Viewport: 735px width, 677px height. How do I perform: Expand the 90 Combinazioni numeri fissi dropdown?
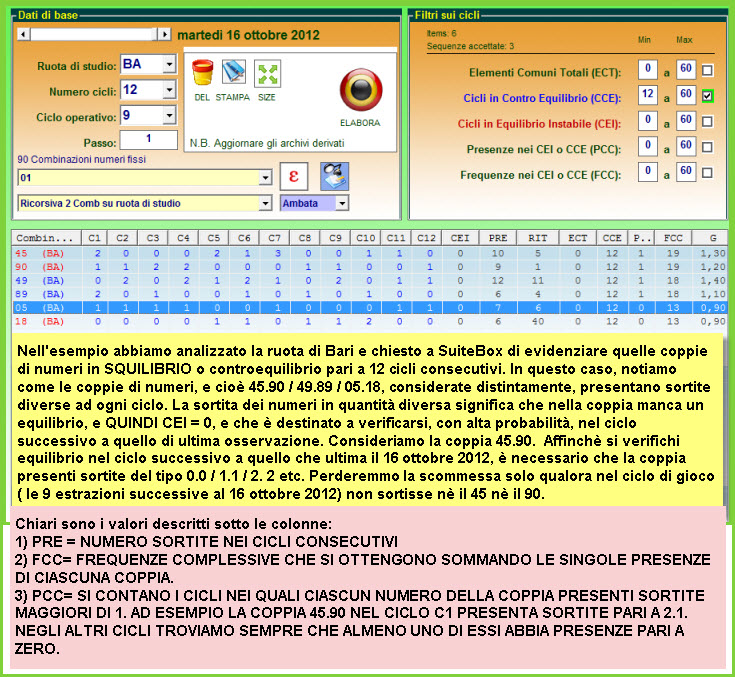[265, 178]
